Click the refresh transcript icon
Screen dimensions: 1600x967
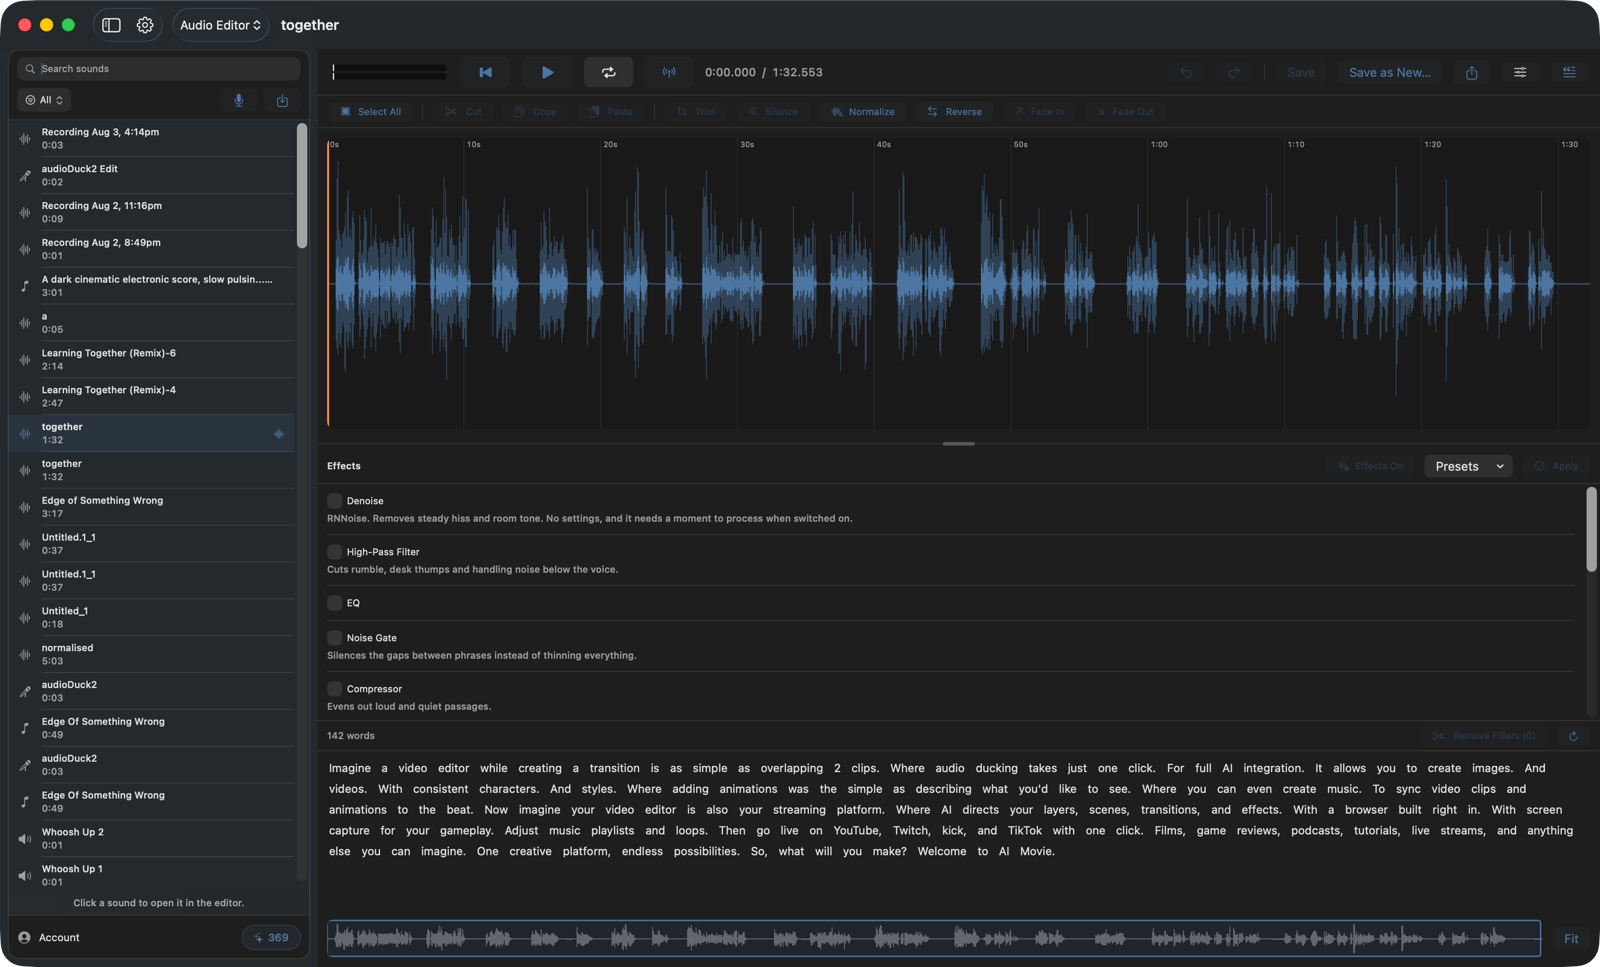[x=1573, y=736]
